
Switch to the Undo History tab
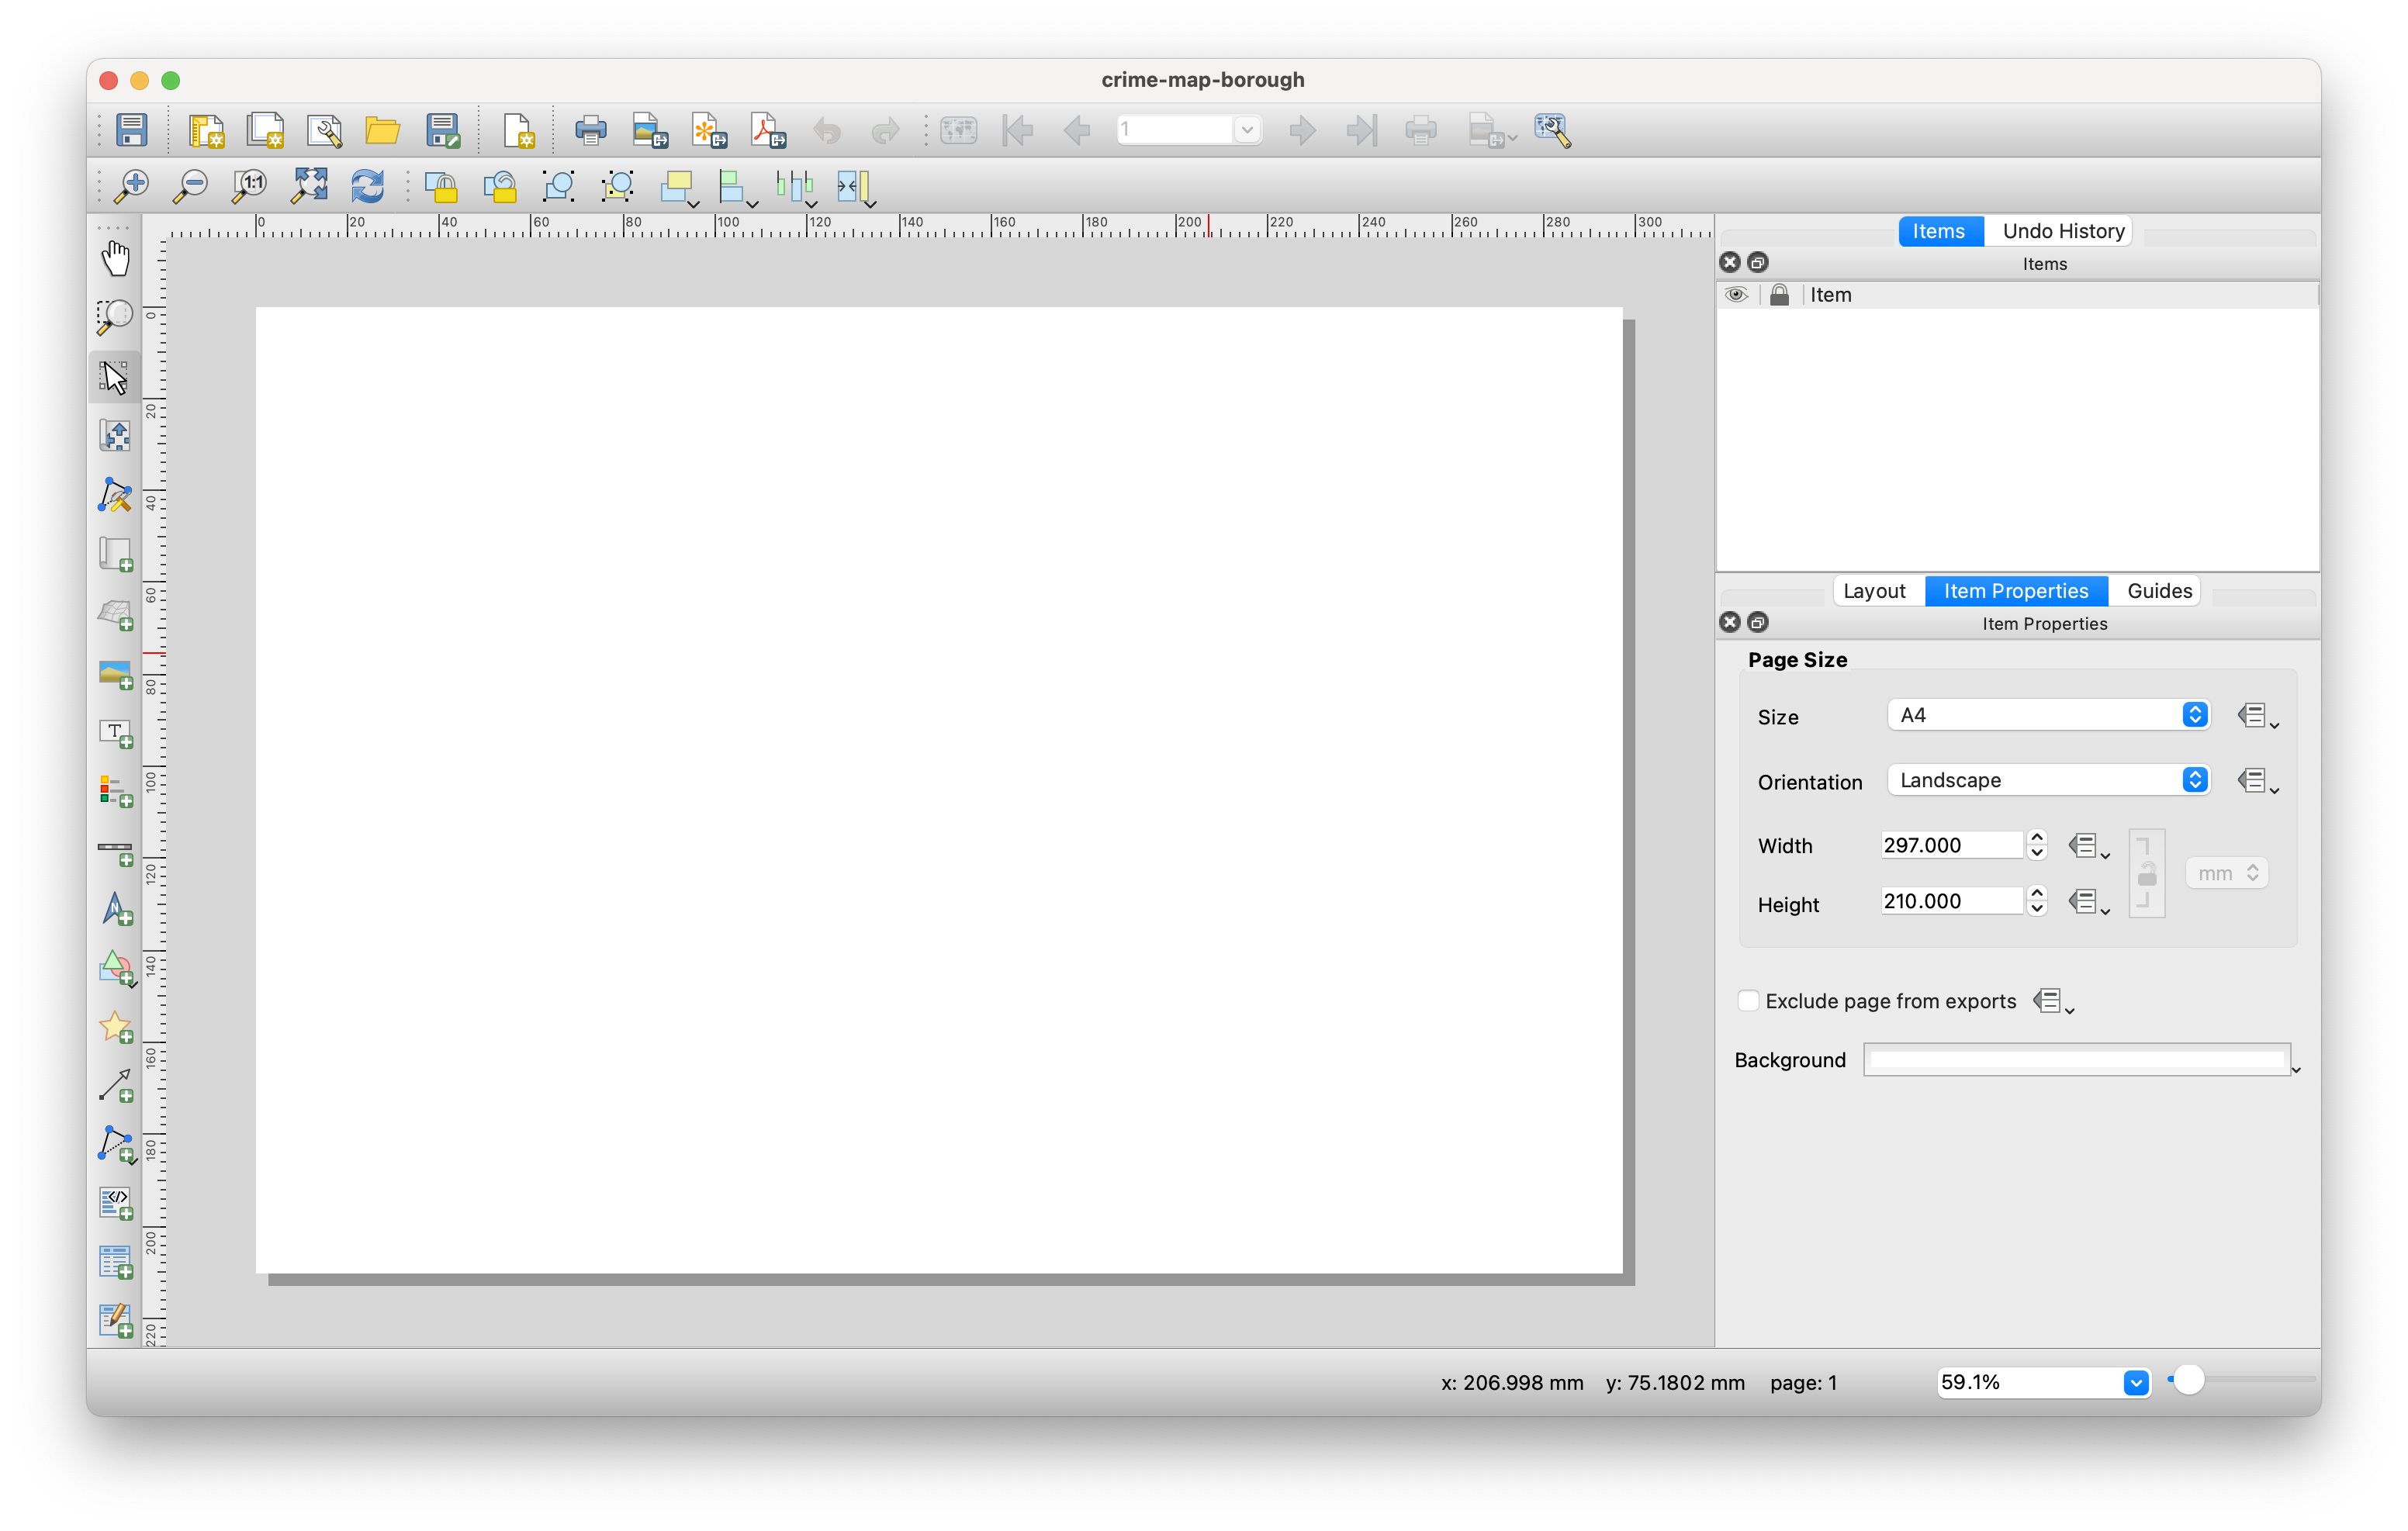coord(2062,231)
